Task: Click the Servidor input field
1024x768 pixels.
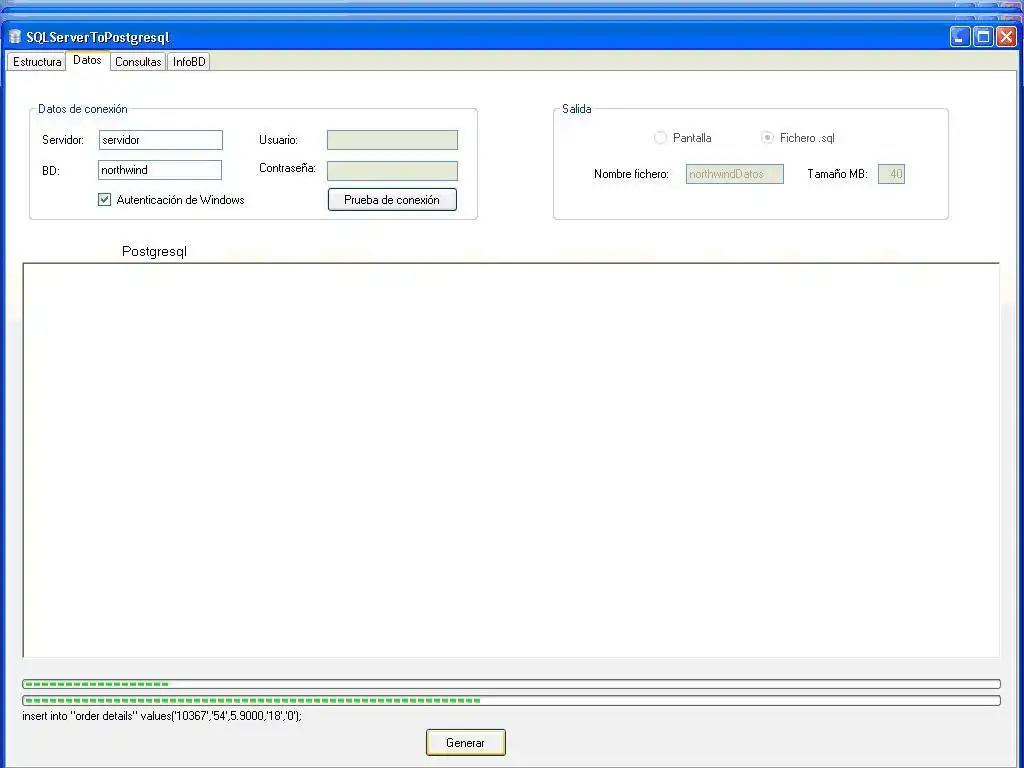Action: tap(161, 140)
